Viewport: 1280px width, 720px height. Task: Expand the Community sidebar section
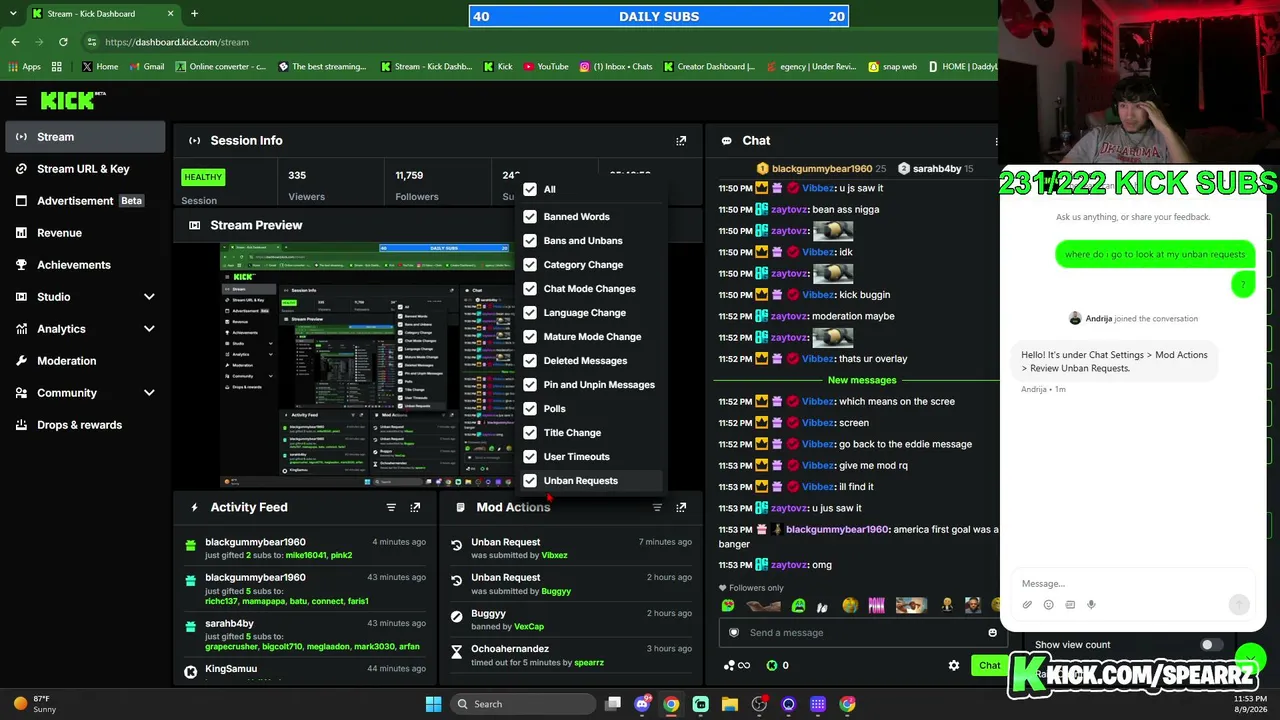(86, 393)
